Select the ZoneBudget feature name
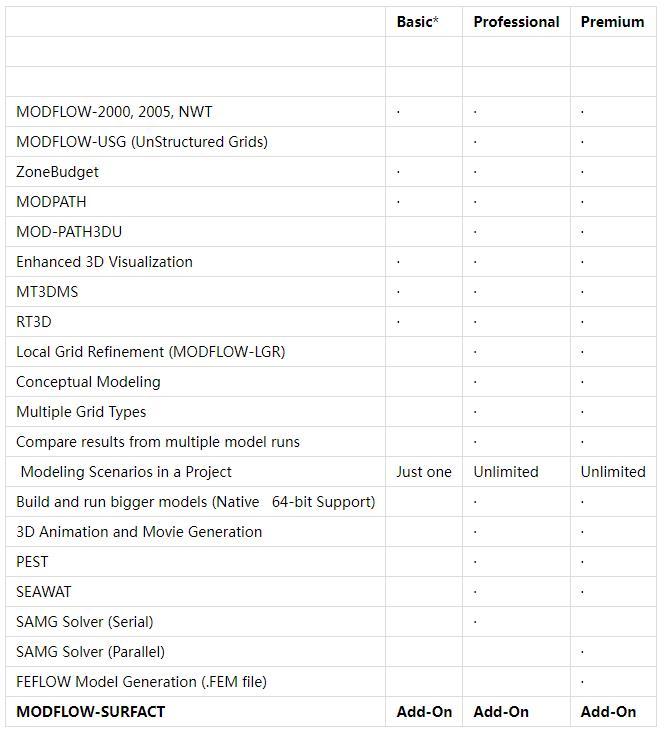This screenshot has height=735, width=665. tap(57, 172)
